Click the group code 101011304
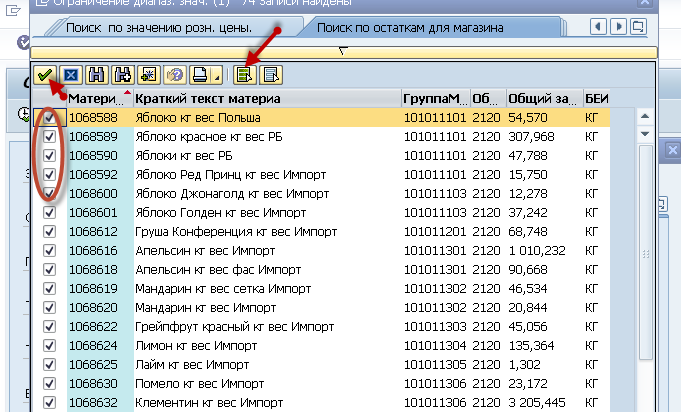Screen dimensions: 681x412 tap(435, 346)
